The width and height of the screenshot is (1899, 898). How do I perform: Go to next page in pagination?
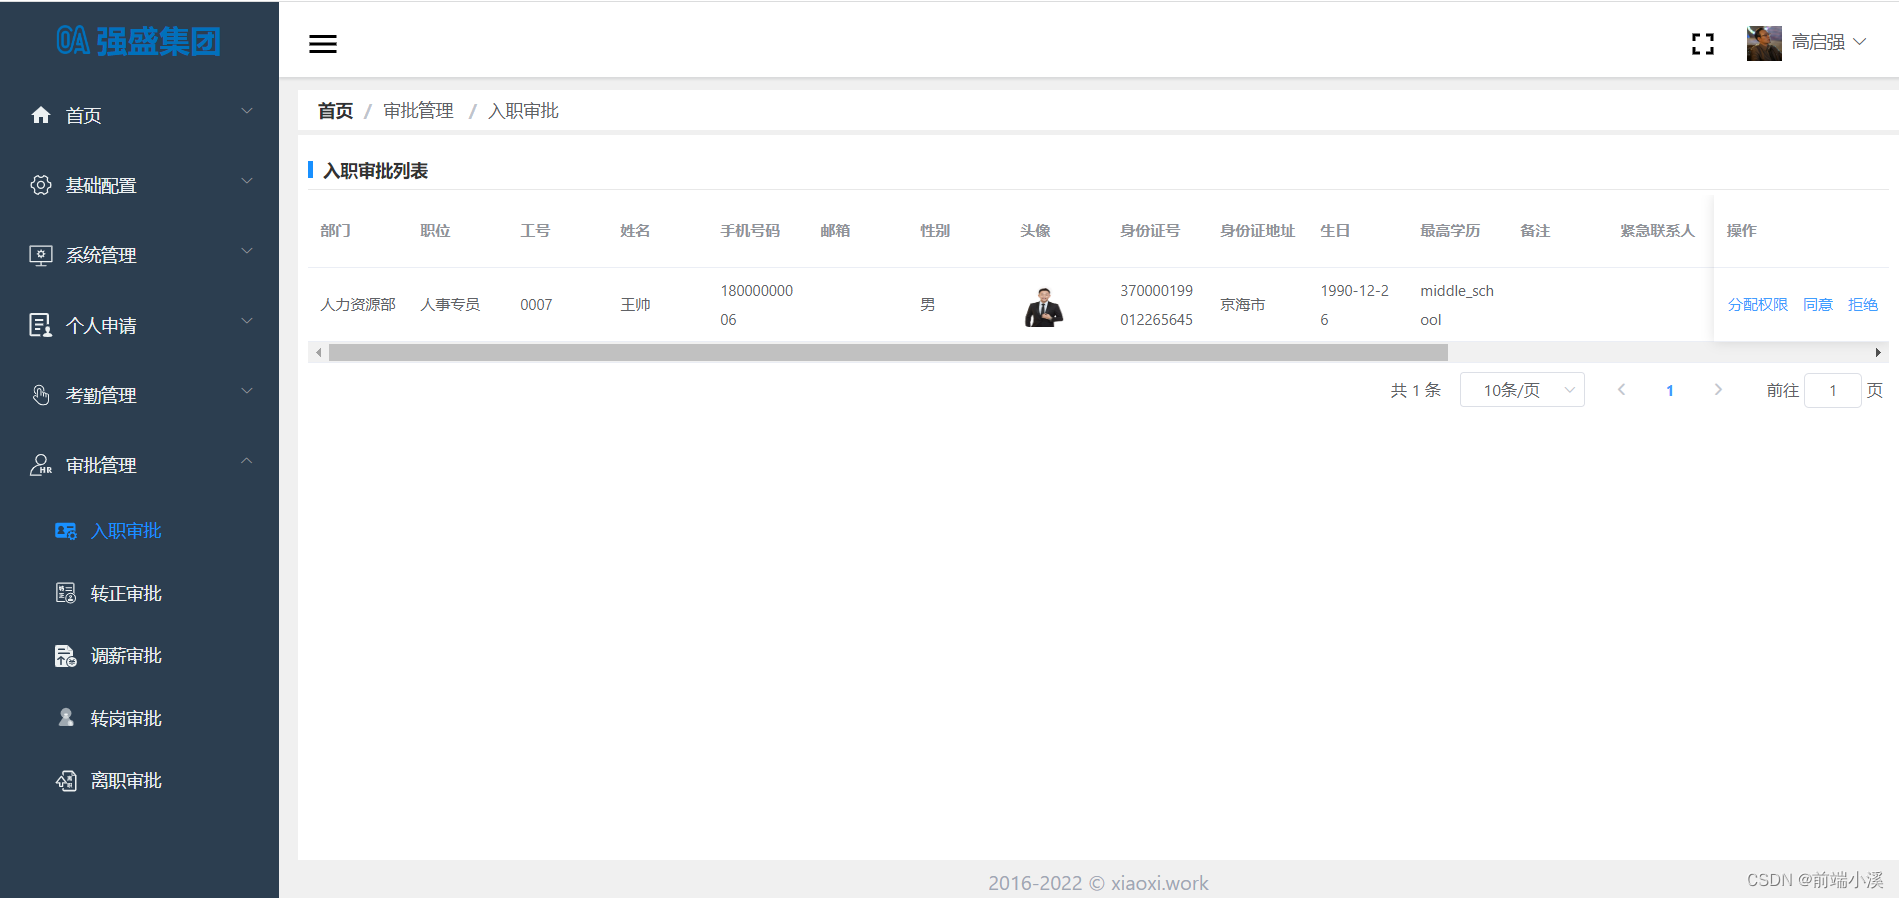point(1718,390)
